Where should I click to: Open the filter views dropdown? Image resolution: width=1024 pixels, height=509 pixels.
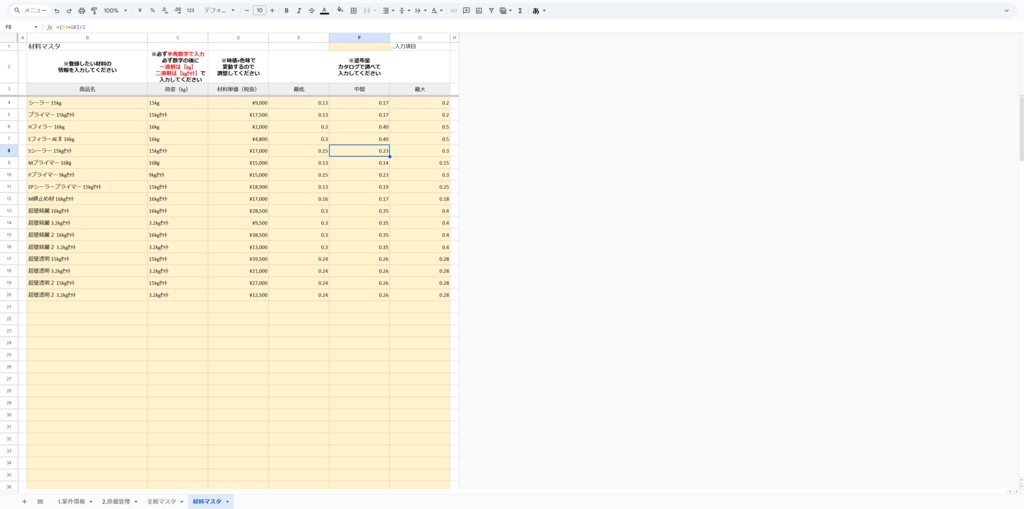pos(505,10)
